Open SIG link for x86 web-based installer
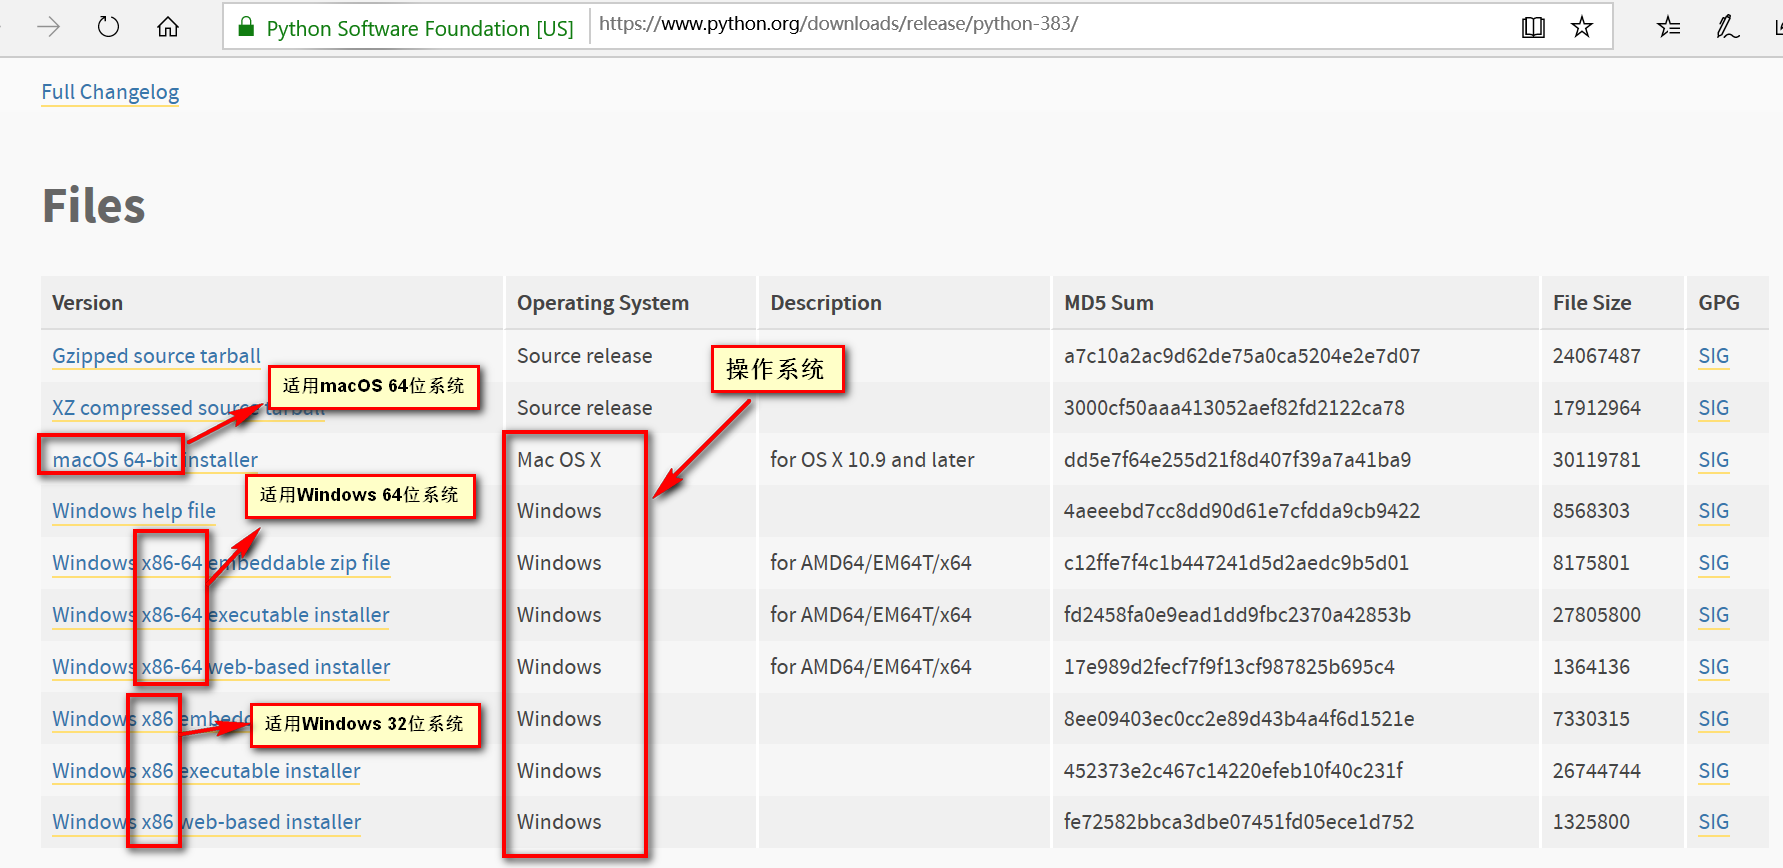 (x=1713, y=822)
